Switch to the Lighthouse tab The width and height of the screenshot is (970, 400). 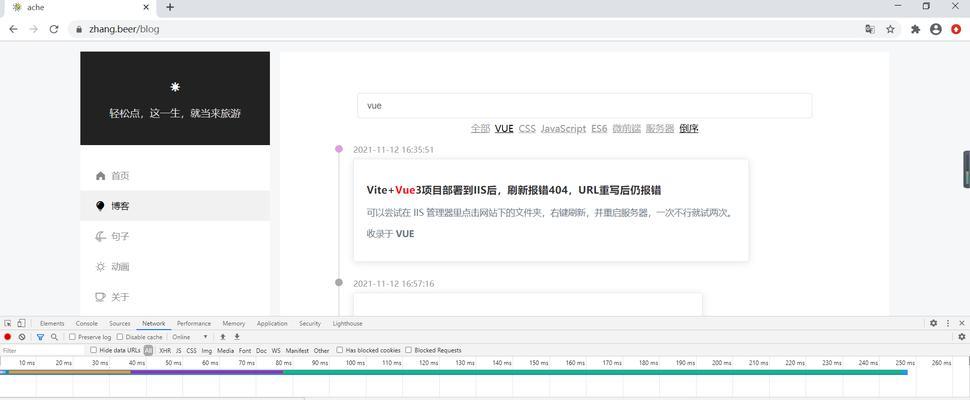347,323
